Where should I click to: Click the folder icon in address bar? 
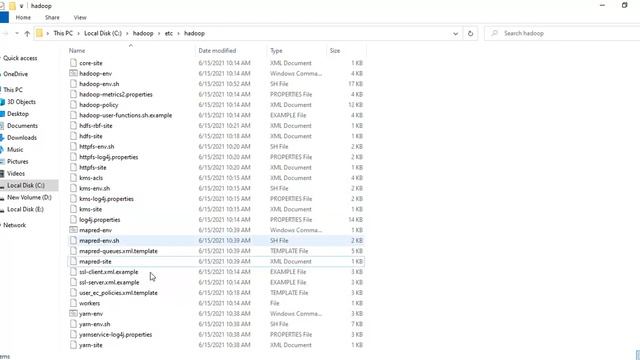coord(39,33)
